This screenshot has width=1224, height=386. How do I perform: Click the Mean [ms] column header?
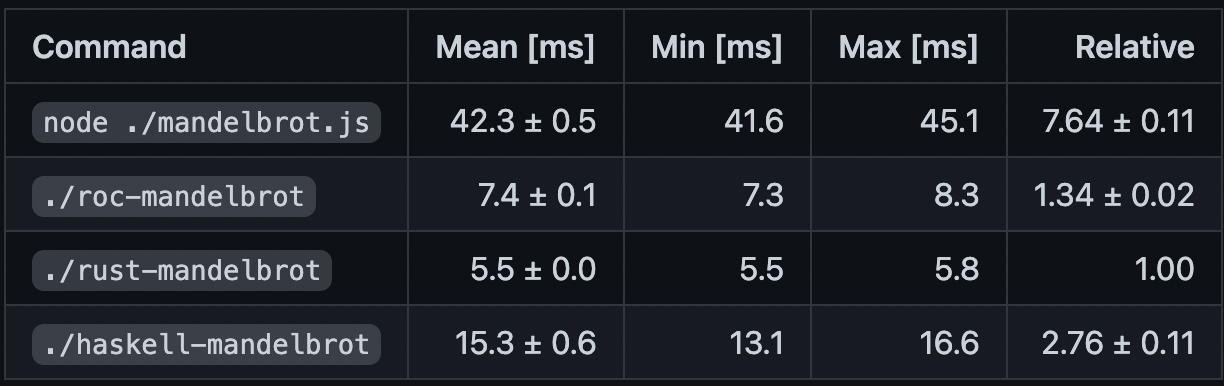tap(515, 47)
